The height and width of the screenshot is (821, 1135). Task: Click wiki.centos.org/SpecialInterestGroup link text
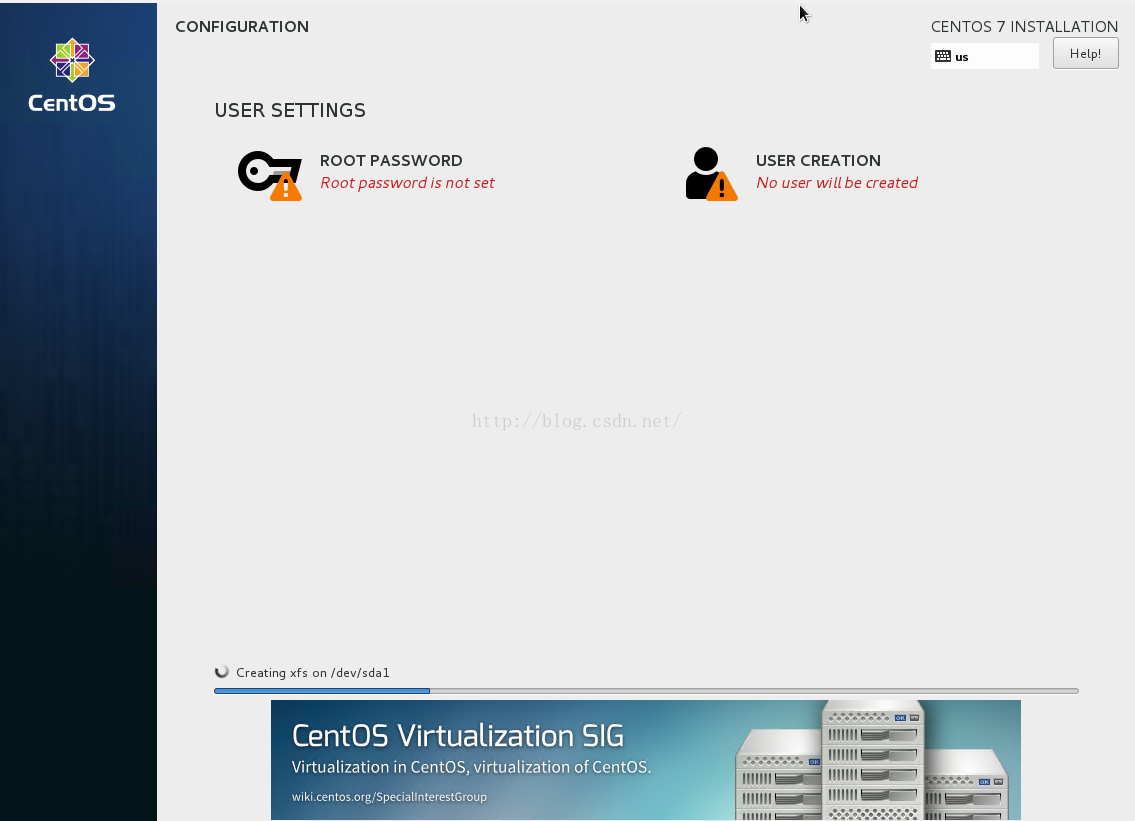(389, 796)
